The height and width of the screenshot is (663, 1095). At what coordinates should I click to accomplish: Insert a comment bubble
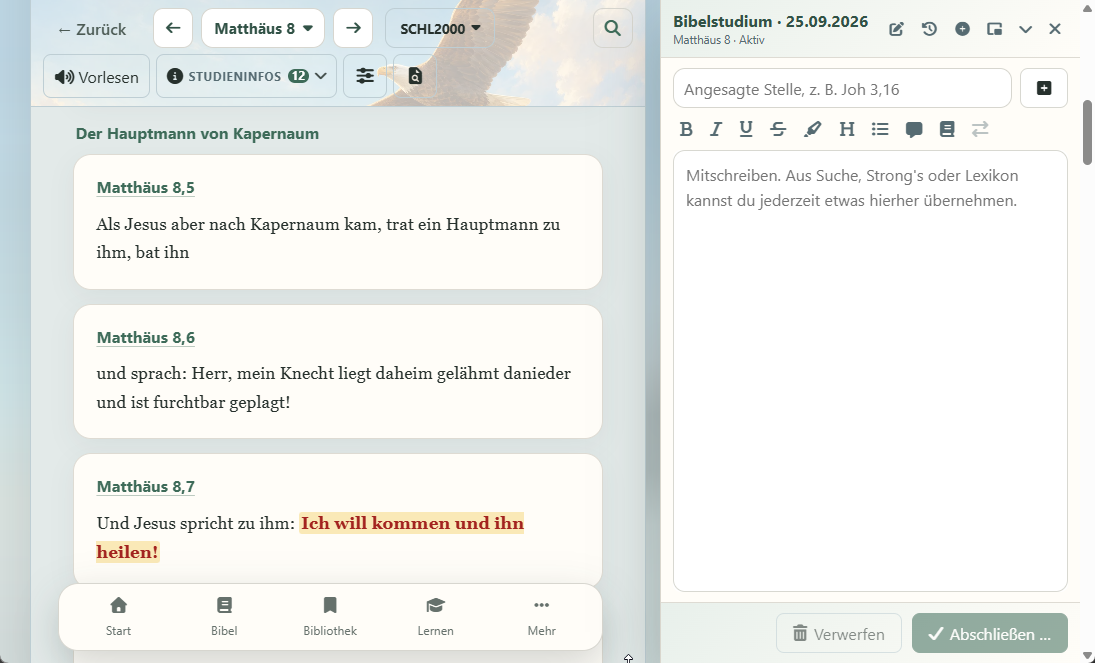tap(913, 129)
